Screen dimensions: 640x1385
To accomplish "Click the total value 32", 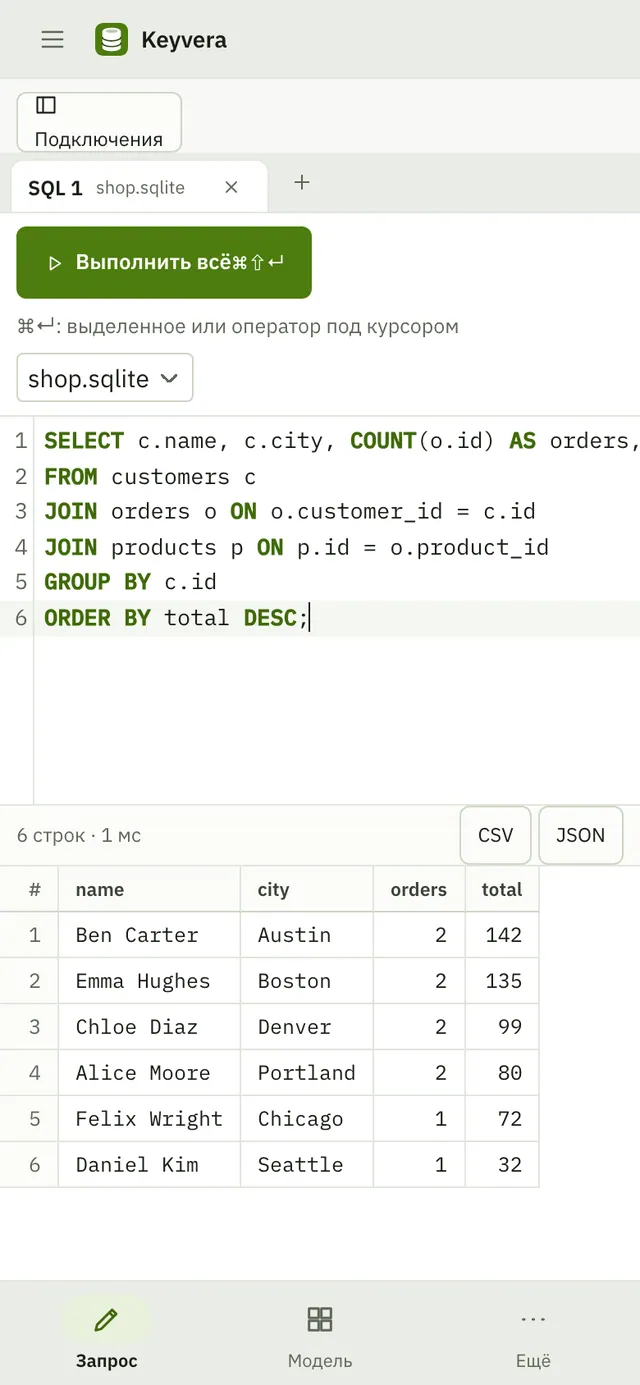I will coord(502,1165).
